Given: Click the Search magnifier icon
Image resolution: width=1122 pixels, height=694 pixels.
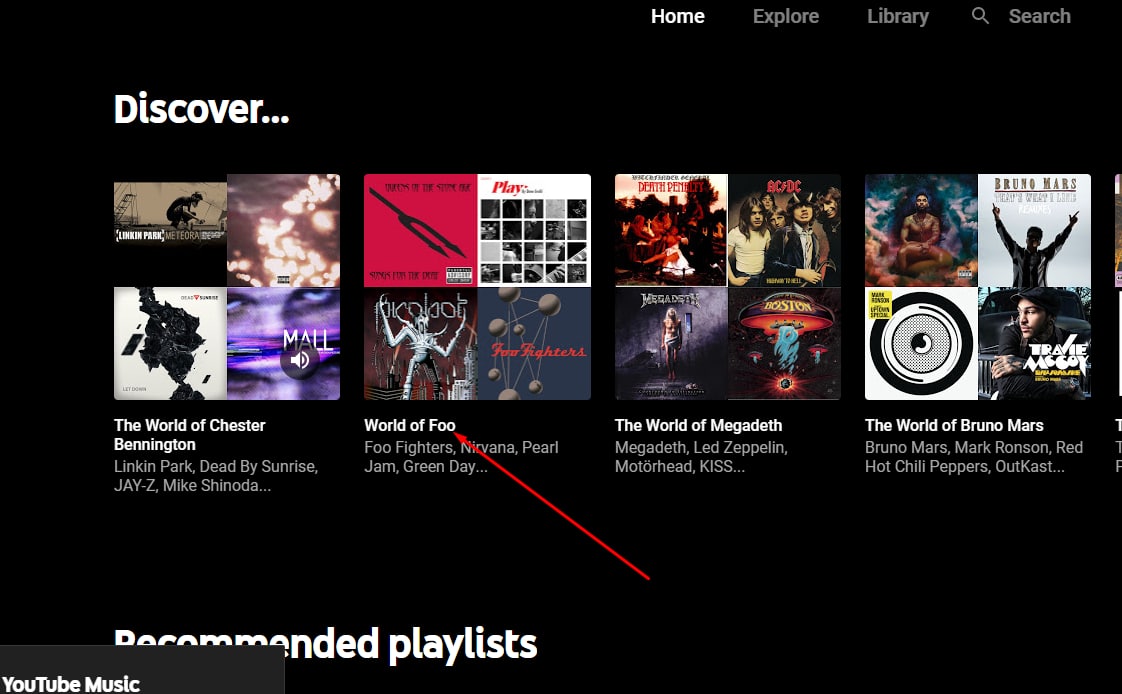Looking at the screenshot, I should click(980, 16).
